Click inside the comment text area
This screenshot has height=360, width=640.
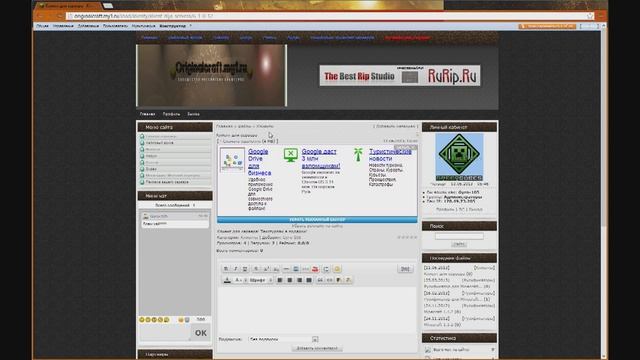(317, 310)
